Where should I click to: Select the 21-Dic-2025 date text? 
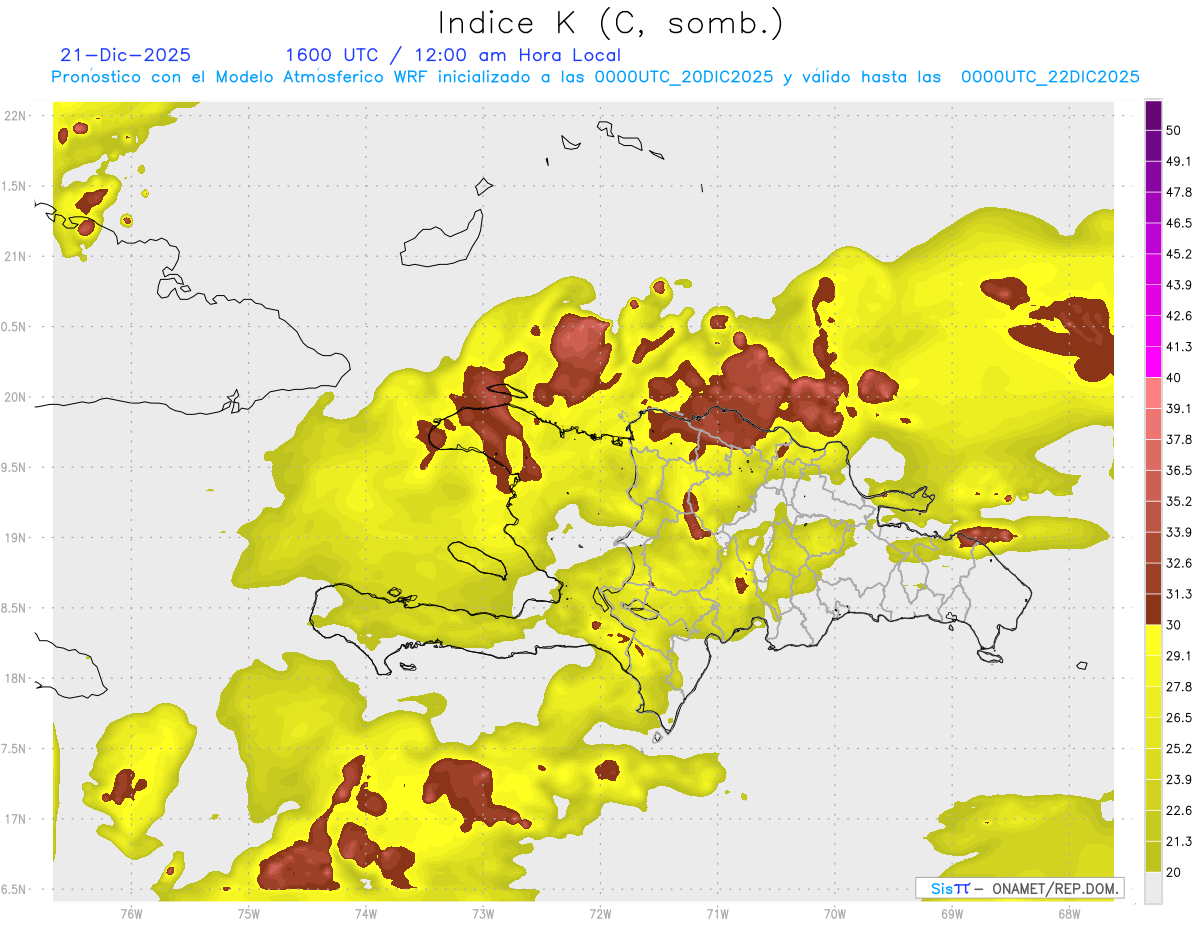pos(126,55)
